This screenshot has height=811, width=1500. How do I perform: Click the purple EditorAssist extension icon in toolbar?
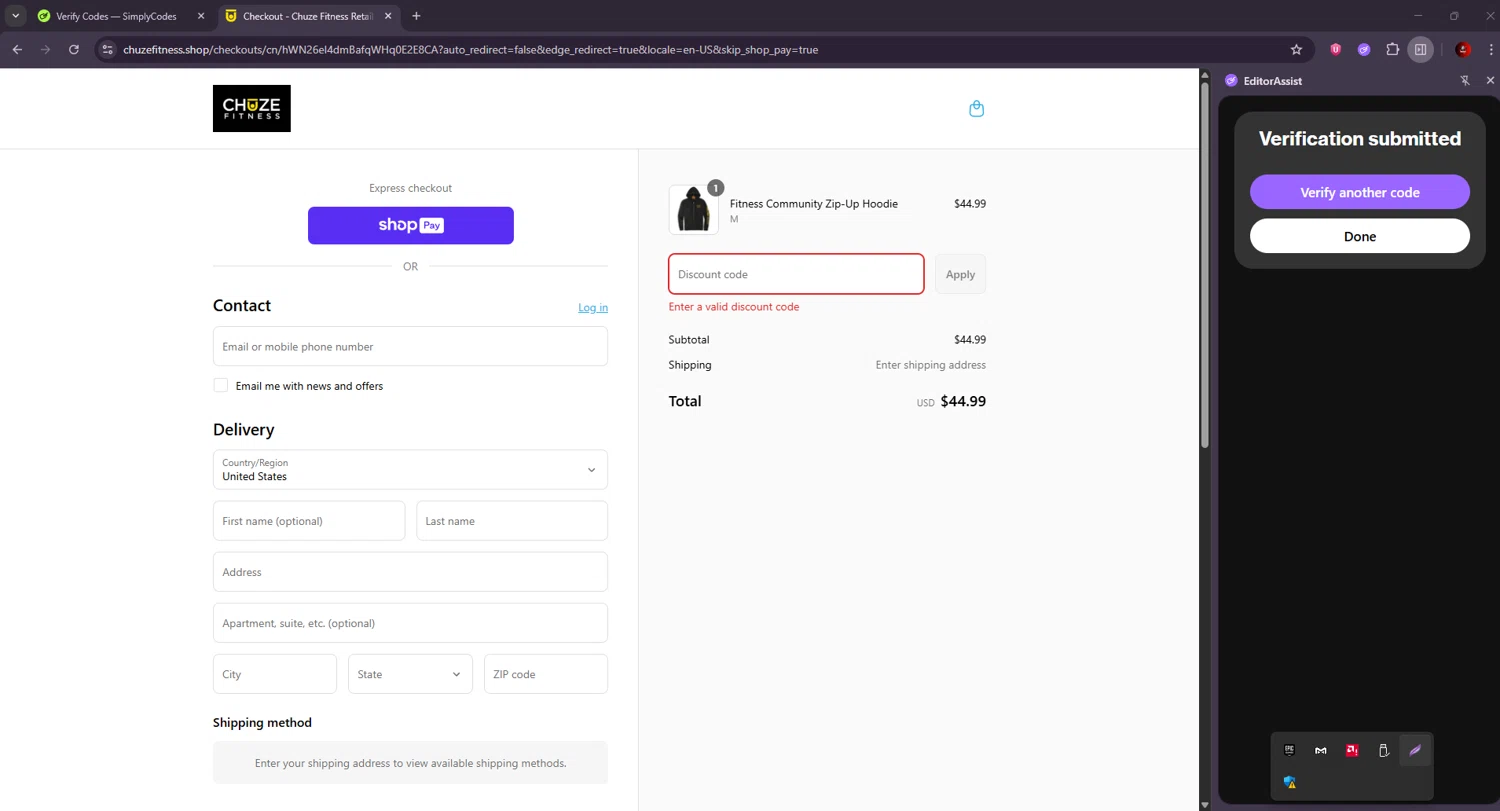tap(1364, 49)
